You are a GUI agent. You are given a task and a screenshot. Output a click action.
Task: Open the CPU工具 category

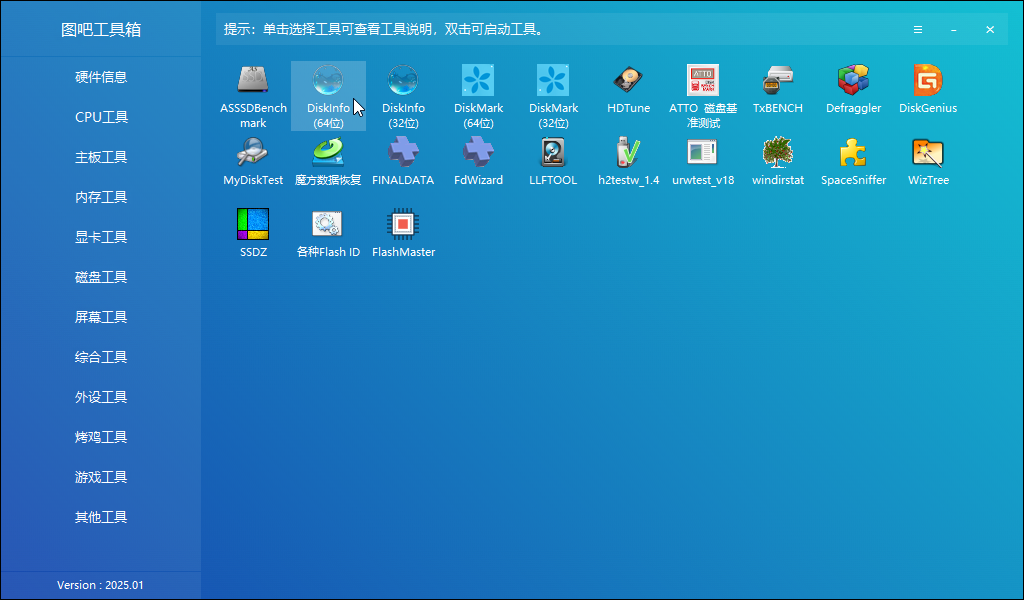101,117
